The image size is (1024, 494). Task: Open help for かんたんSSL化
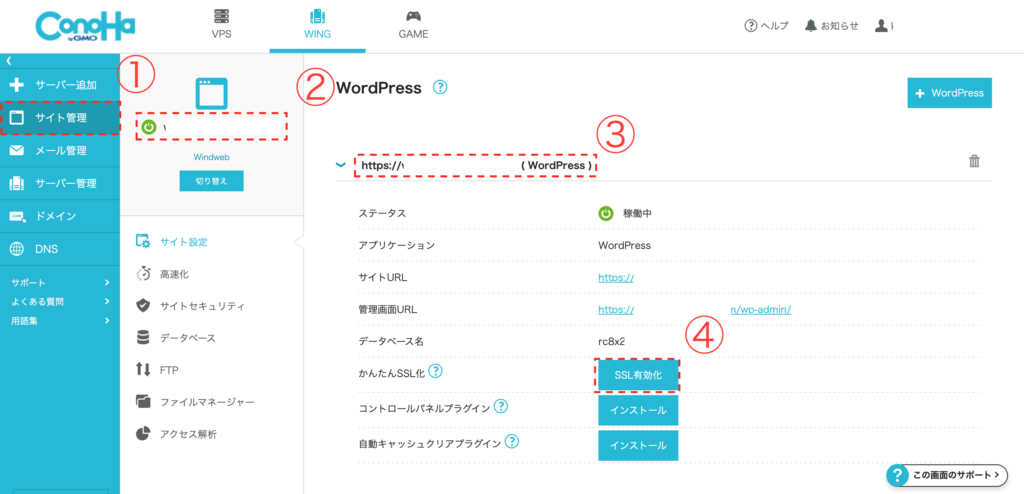(x=436, y=372)
